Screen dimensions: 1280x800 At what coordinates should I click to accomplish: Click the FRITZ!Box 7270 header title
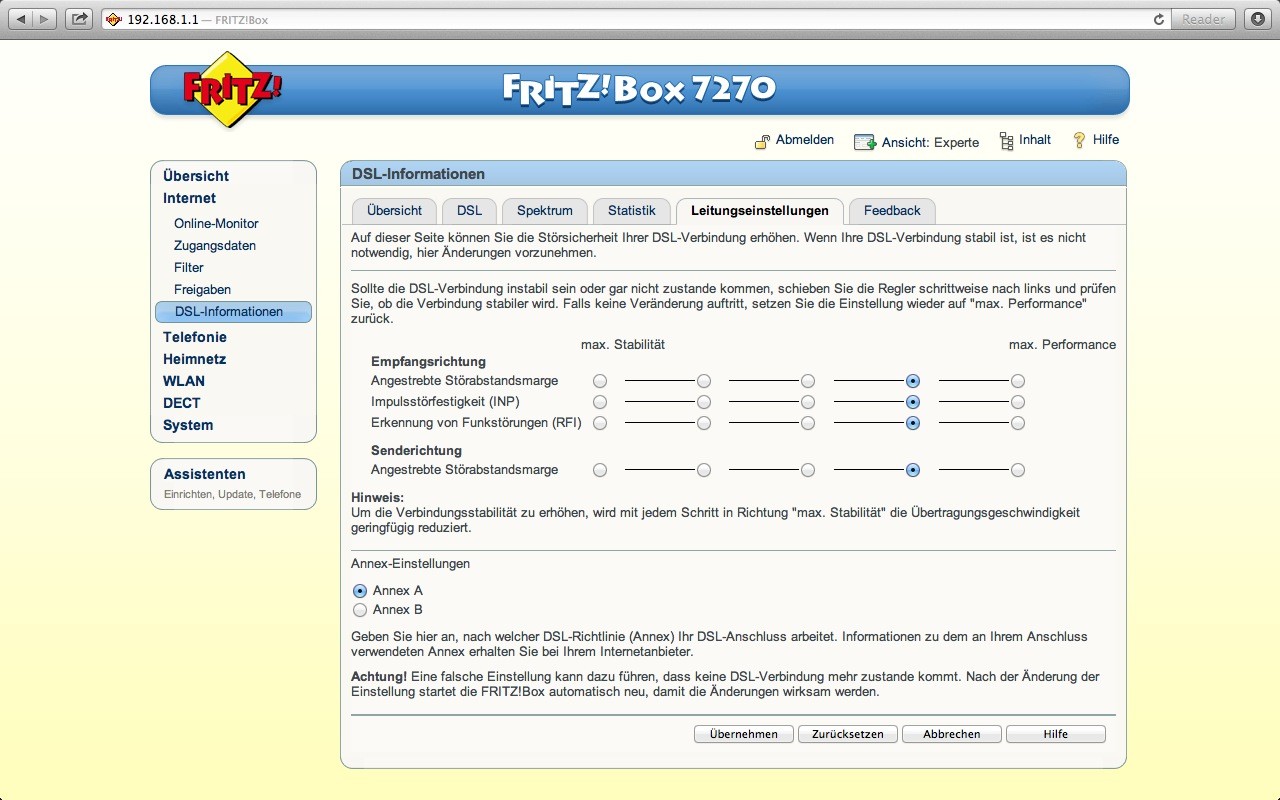click(639, 89)
